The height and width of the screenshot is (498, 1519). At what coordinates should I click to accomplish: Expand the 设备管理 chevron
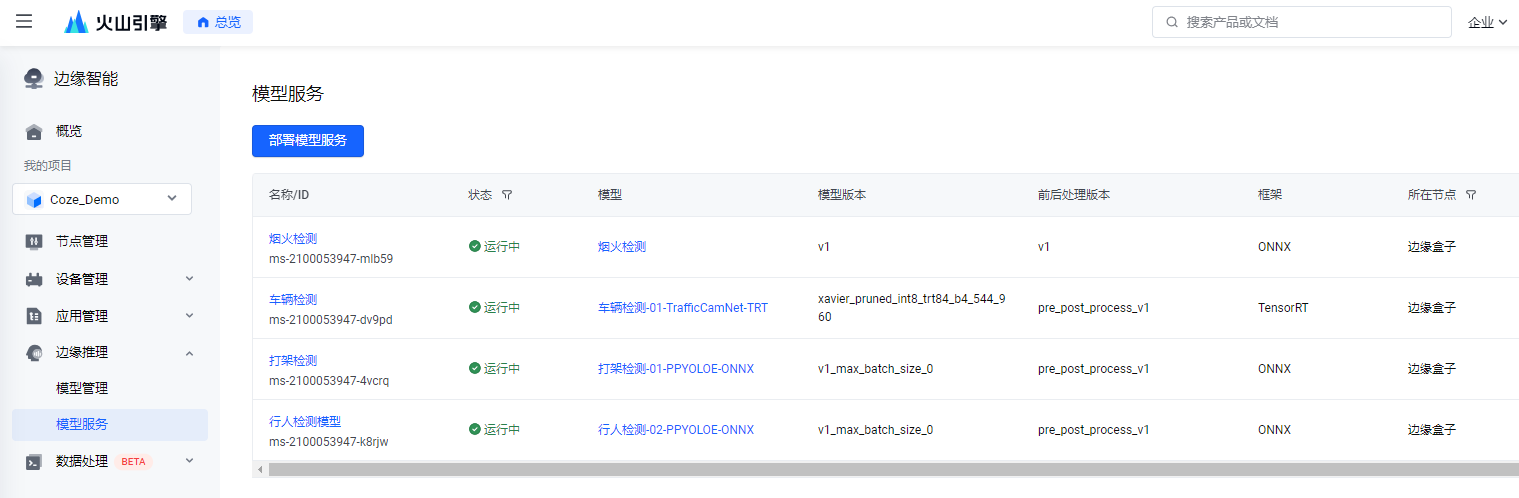click(189, 279)
